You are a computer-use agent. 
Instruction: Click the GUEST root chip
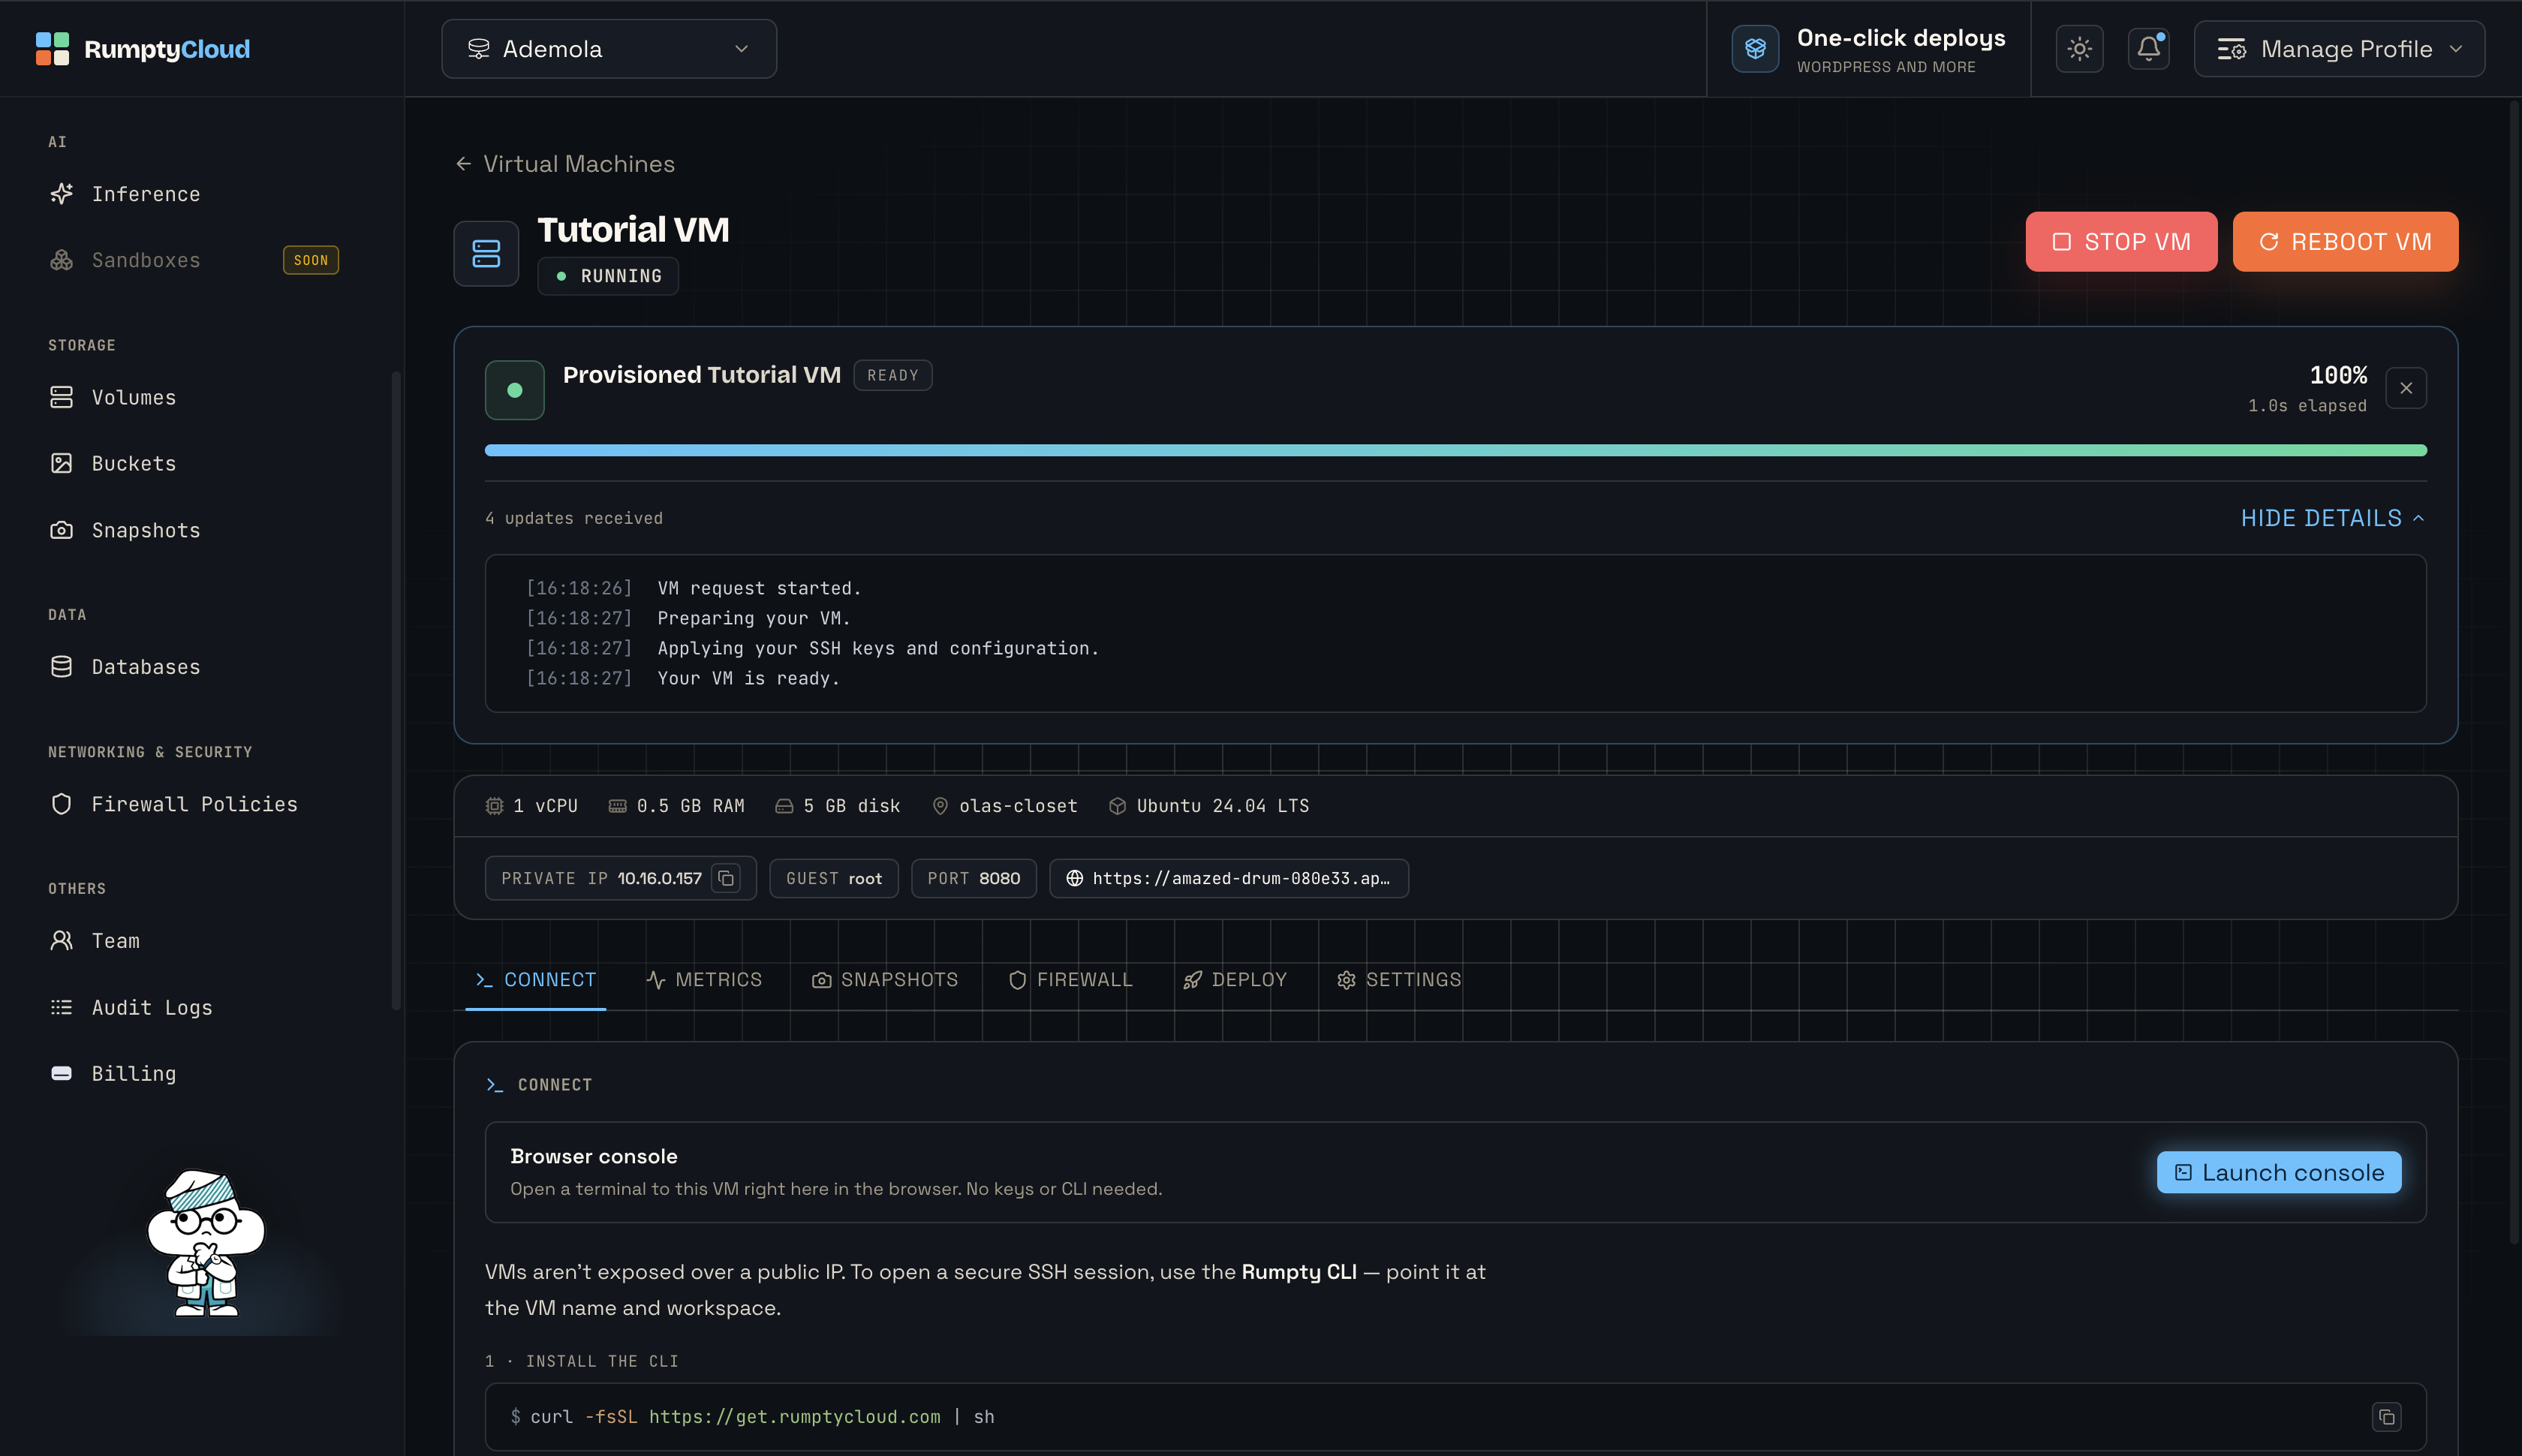834,878
